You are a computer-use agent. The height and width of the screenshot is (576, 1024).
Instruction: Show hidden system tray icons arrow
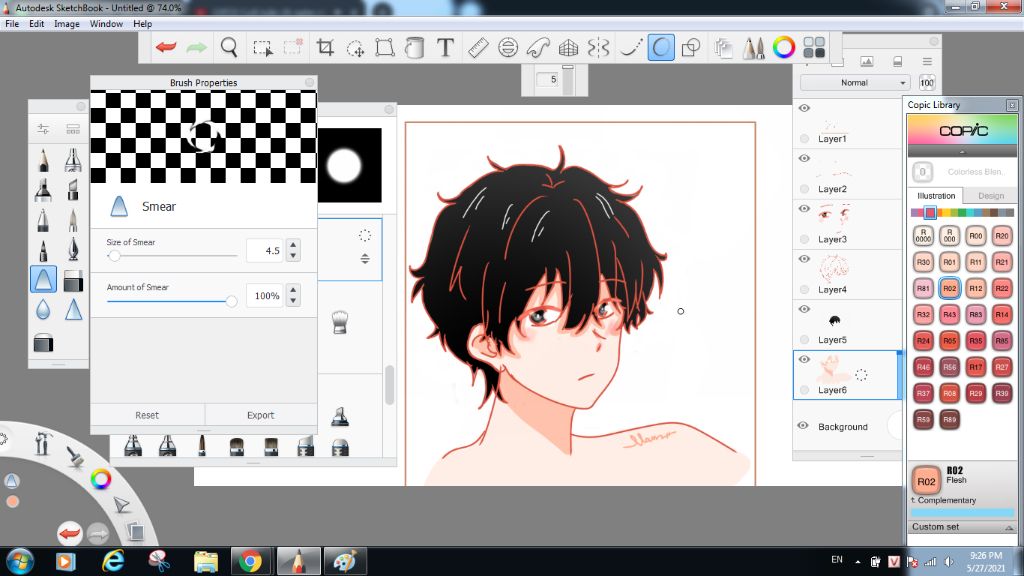pos(857,562)
